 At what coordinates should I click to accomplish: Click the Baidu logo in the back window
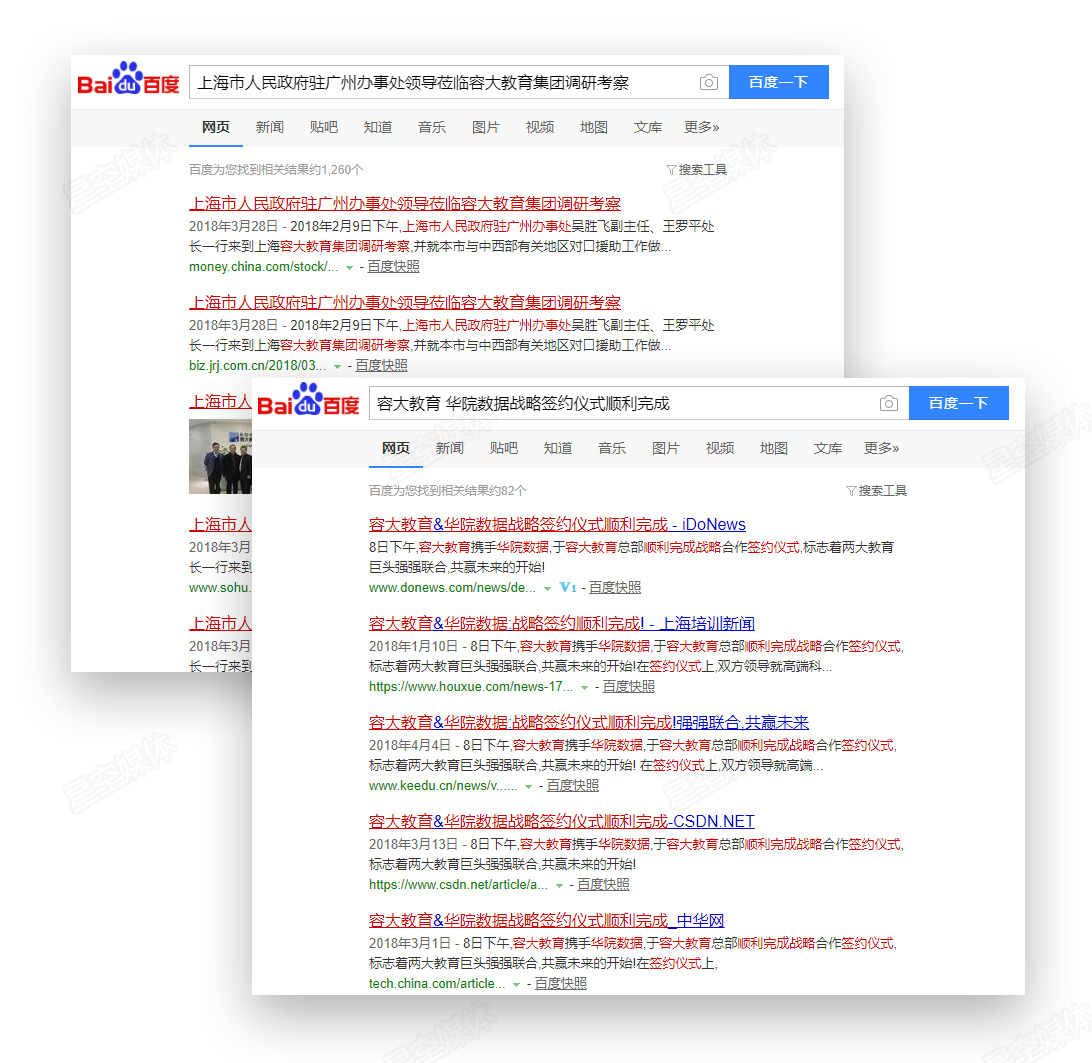(128, 79)
